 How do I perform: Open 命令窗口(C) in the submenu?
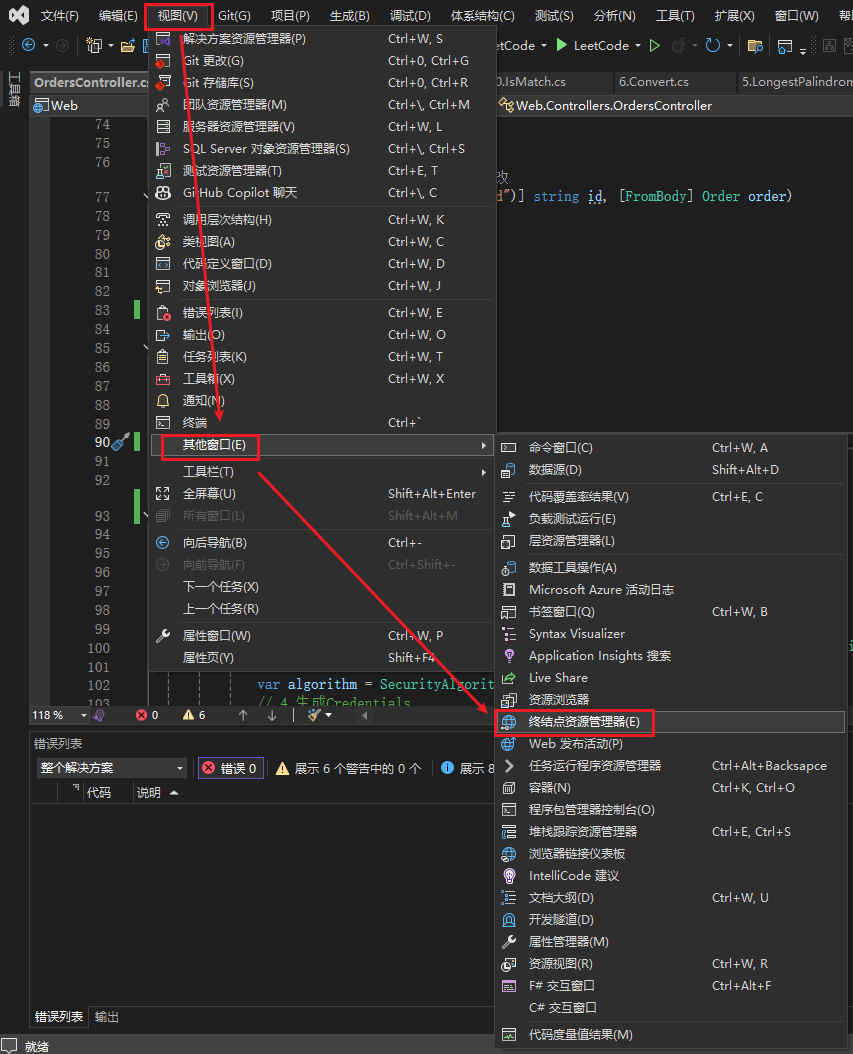point(670,448)
